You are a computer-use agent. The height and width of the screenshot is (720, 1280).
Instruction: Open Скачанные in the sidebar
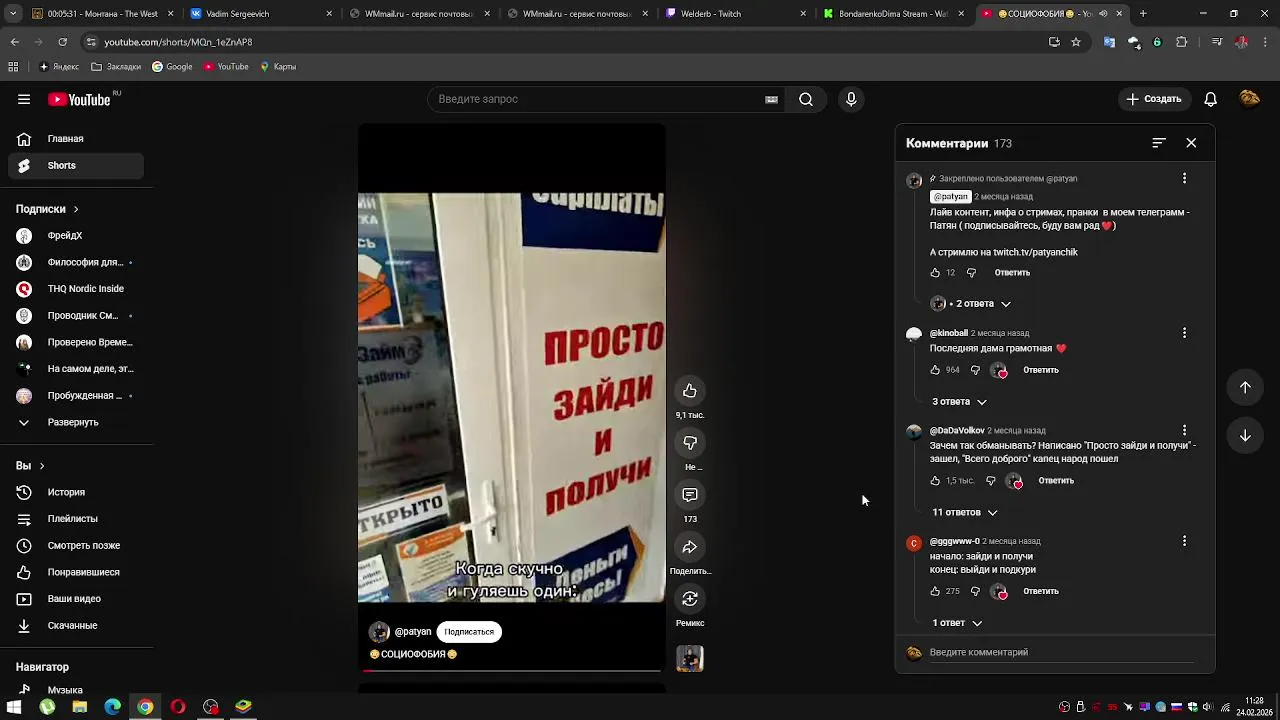point(76,626)
